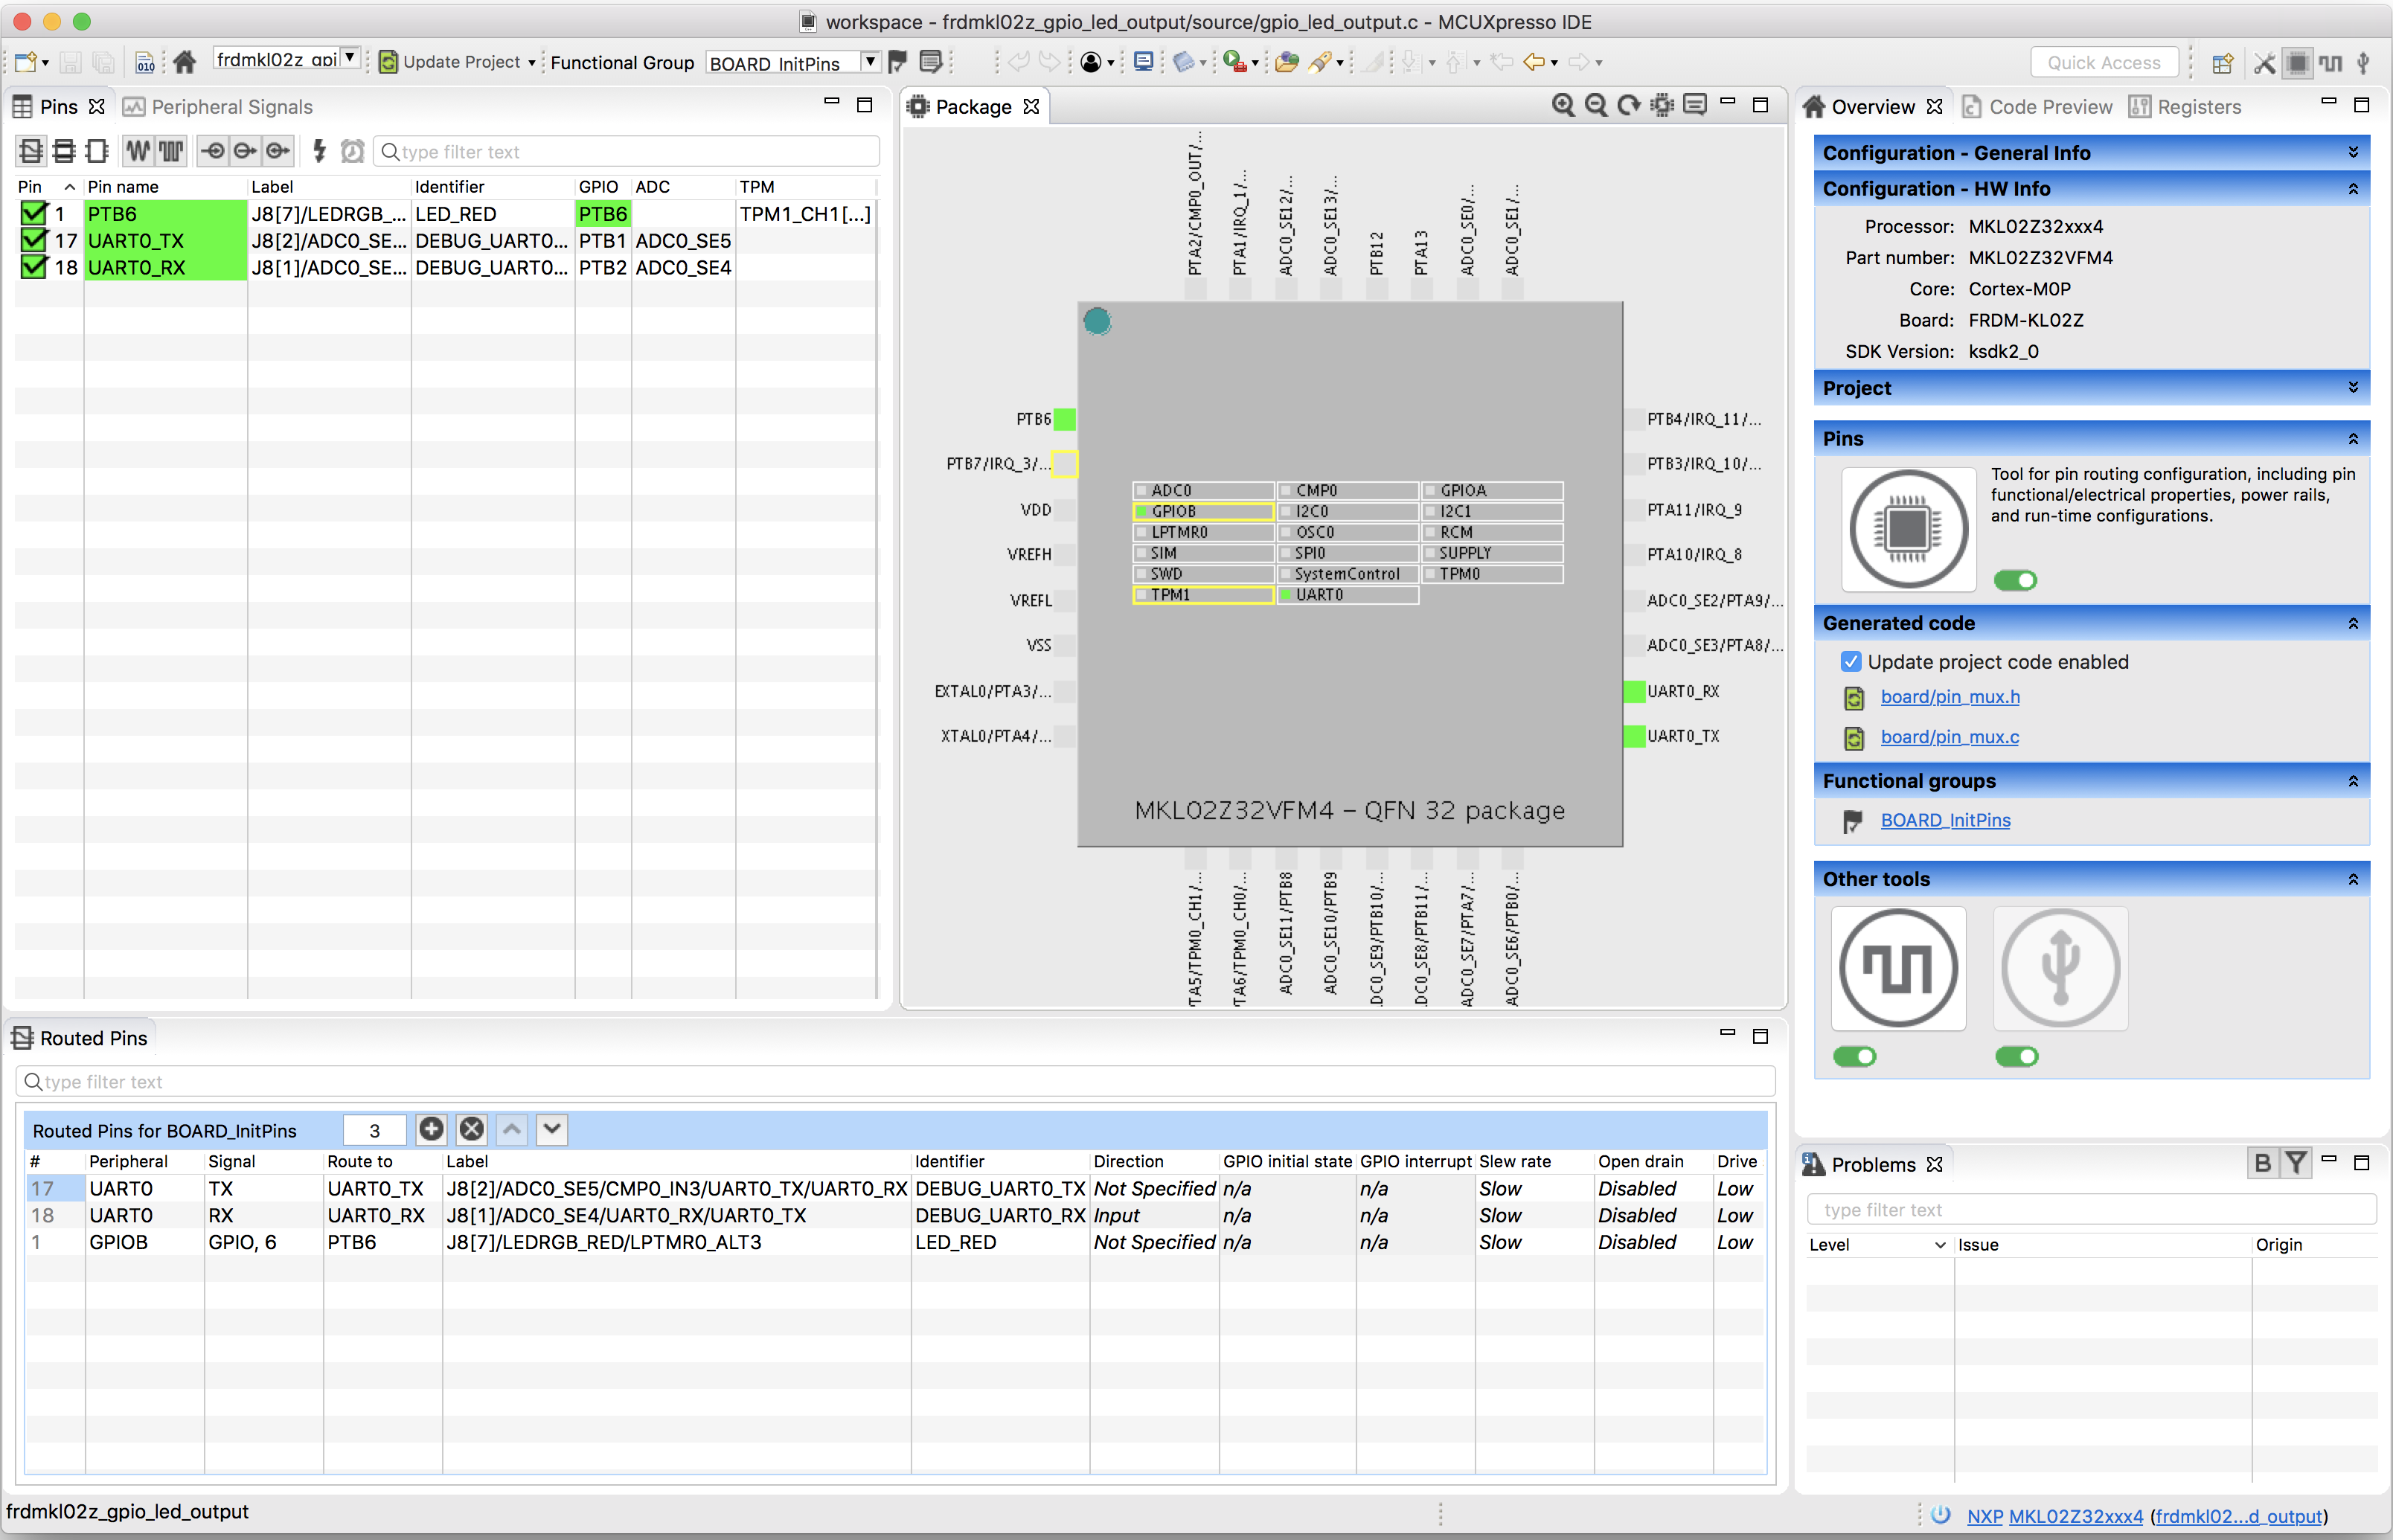This screenshot has height=1540, width=2393.
Task: Add a new routed pin row
Action: point(431,1129)
